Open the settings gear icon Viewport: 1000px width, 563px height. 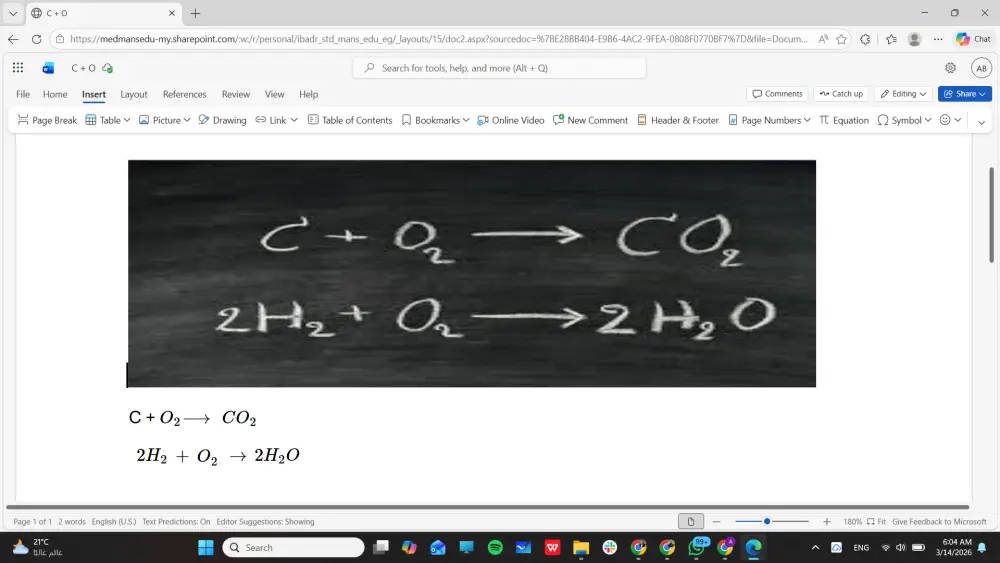pos(950,68)
